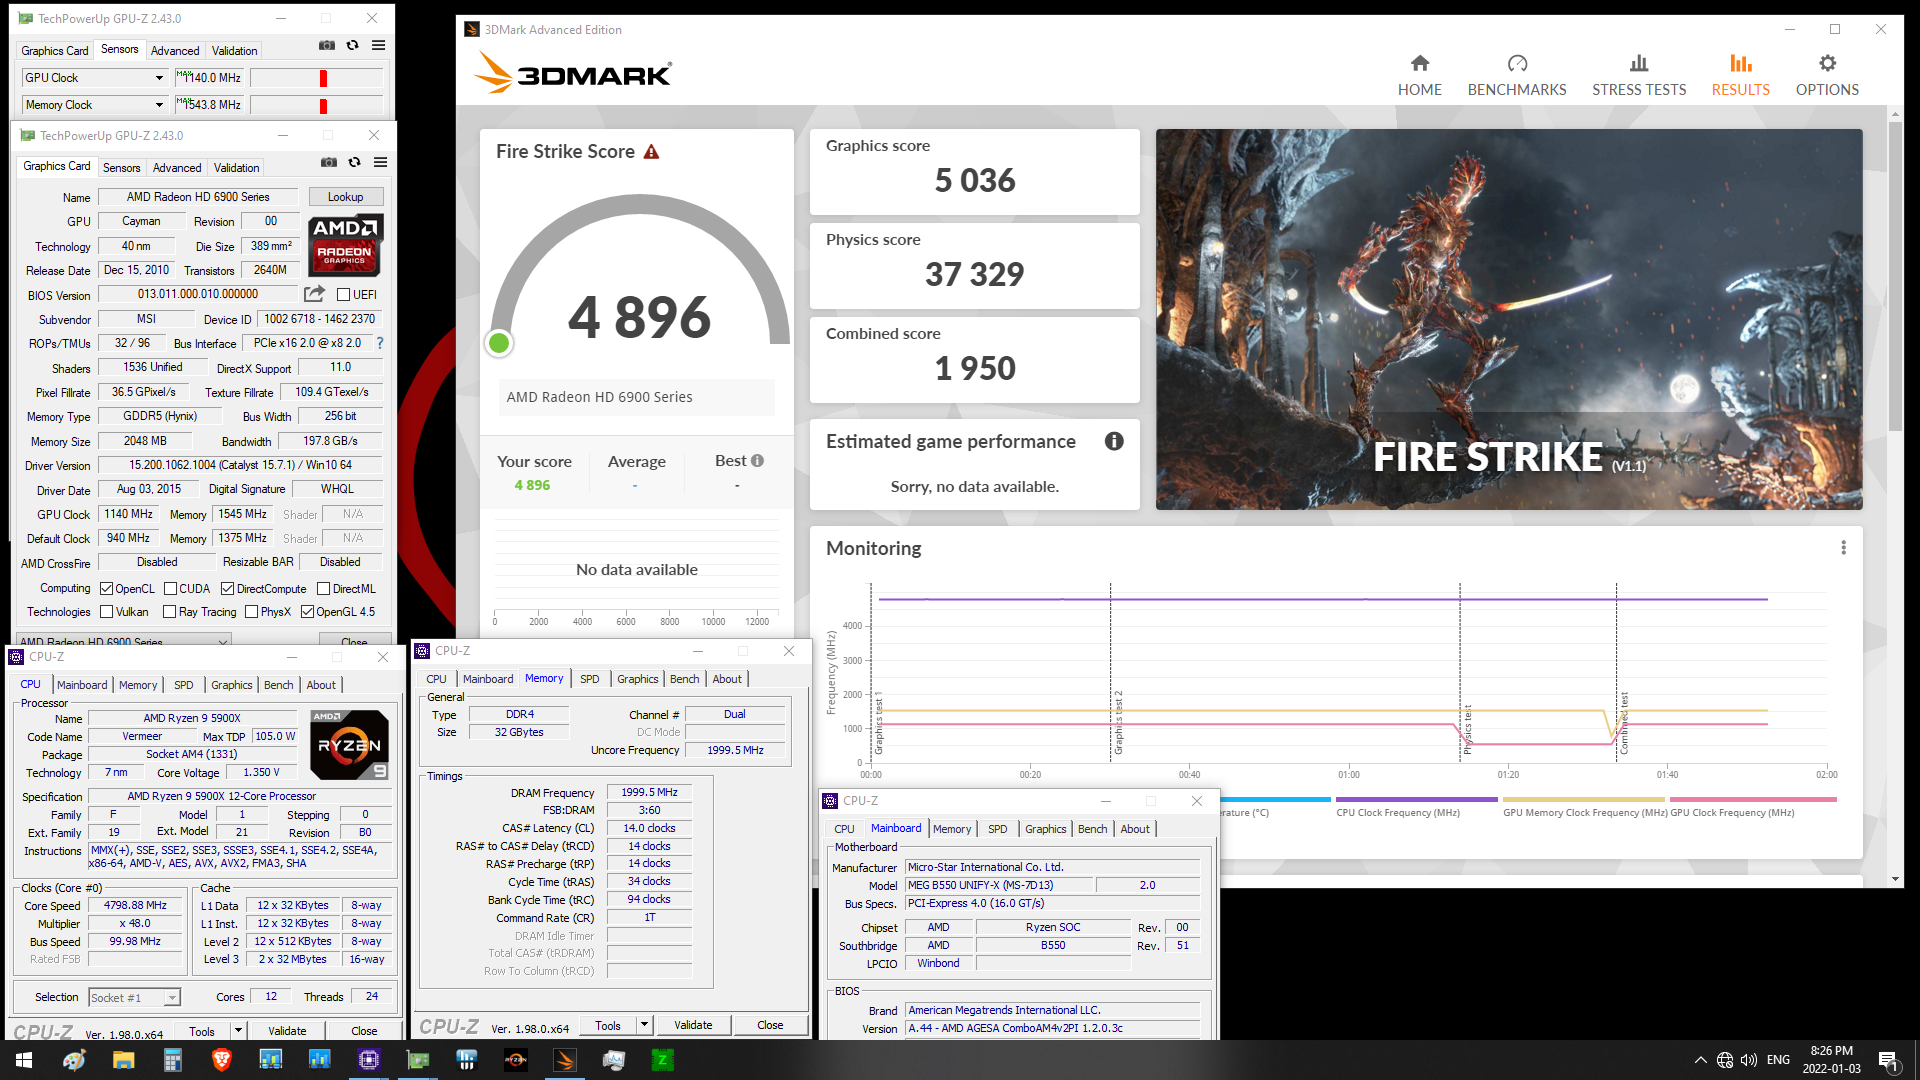
Task: Click GPU Clock sensor graph bar
Action: point(316,78)
